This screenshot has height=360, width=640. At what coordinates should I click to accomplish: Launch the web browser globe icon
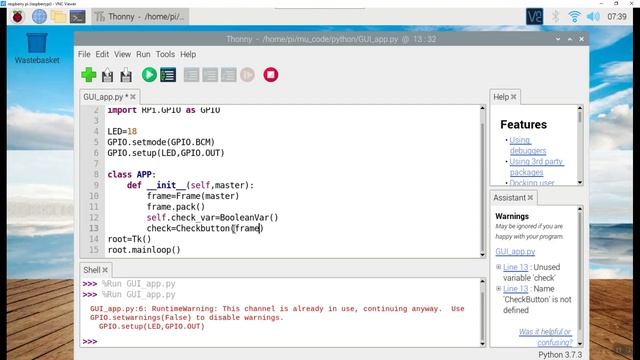[39, 17]
